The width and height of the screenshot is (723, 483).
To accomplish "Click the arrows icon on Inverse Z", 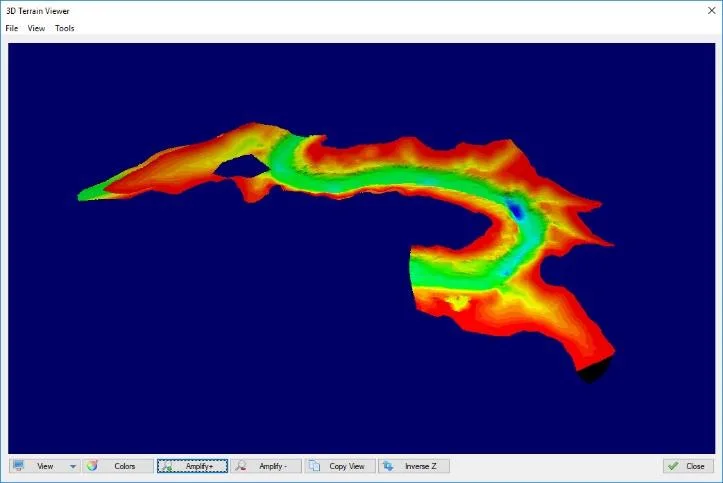I will click(388, 466).
